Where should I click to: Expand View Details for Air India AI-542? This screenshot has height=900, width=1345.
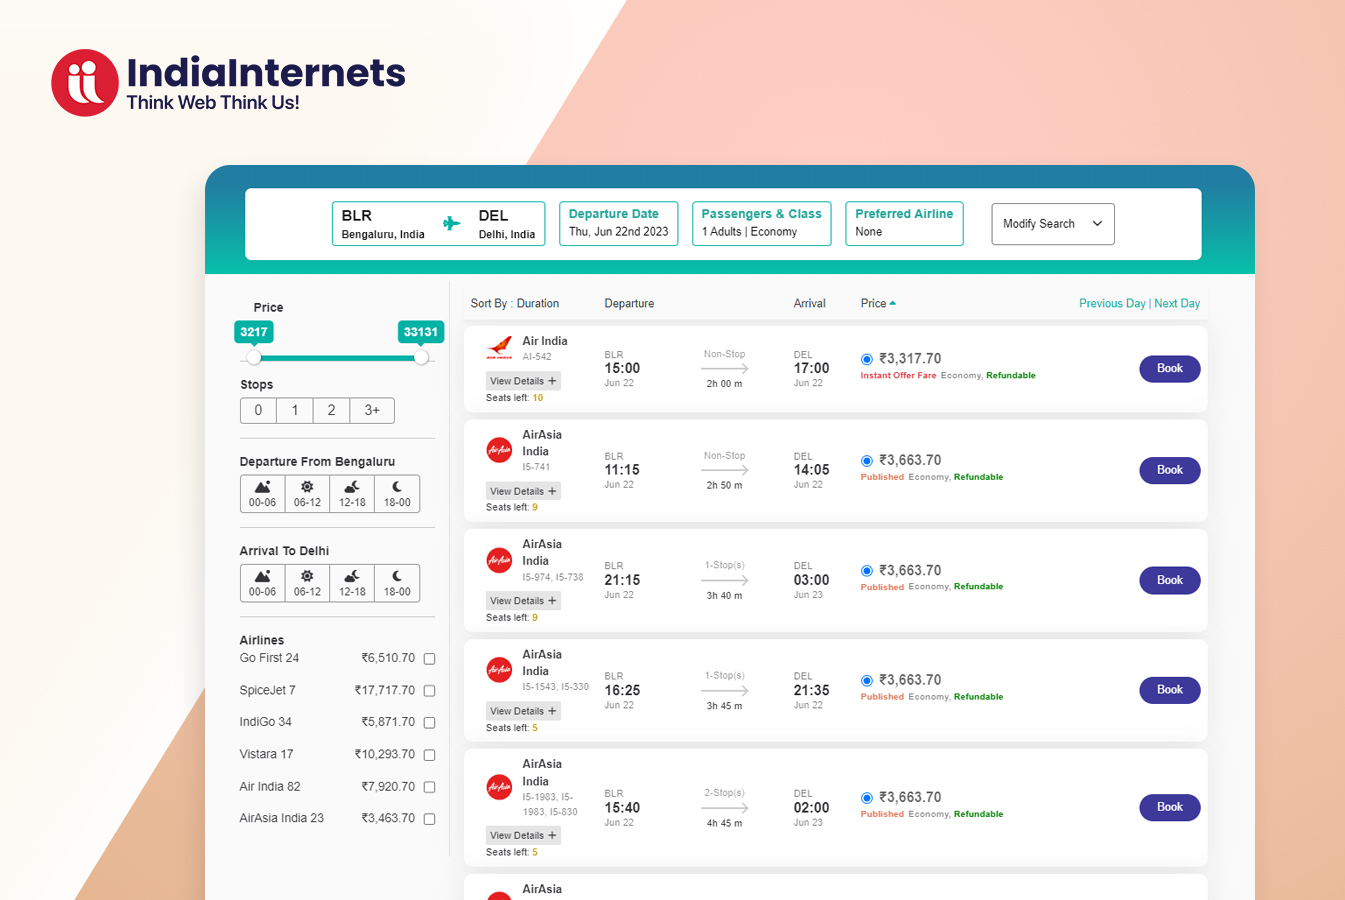(523, 381)
